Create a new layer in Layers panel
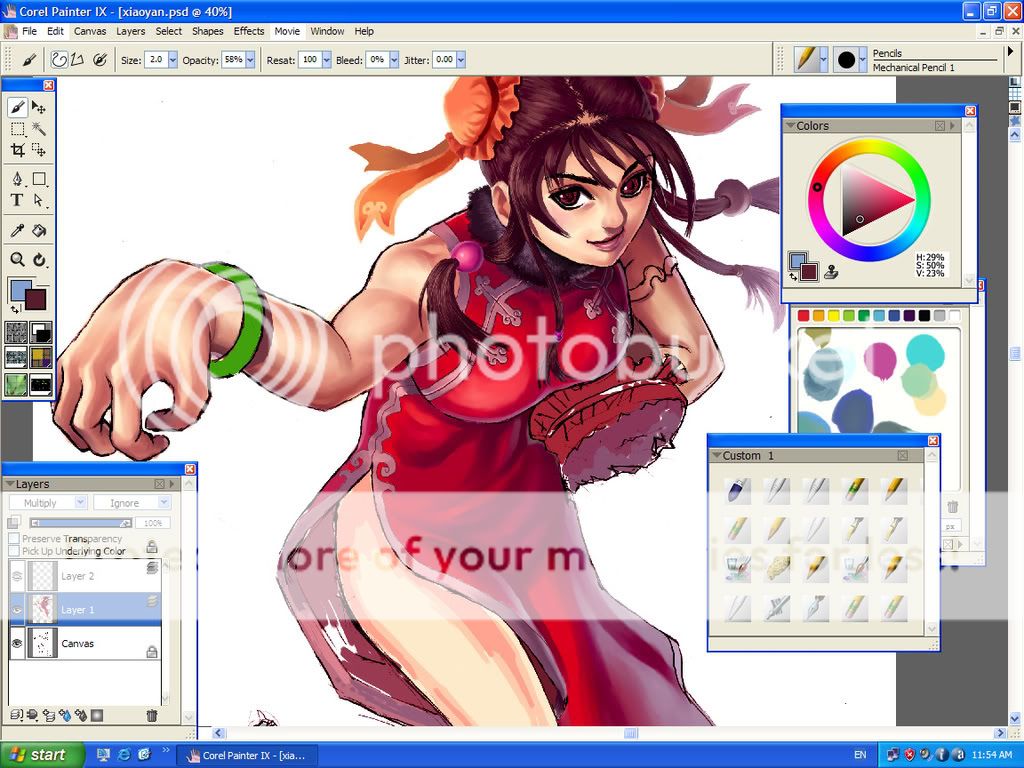1024x768 pixels. click(49, 715)
